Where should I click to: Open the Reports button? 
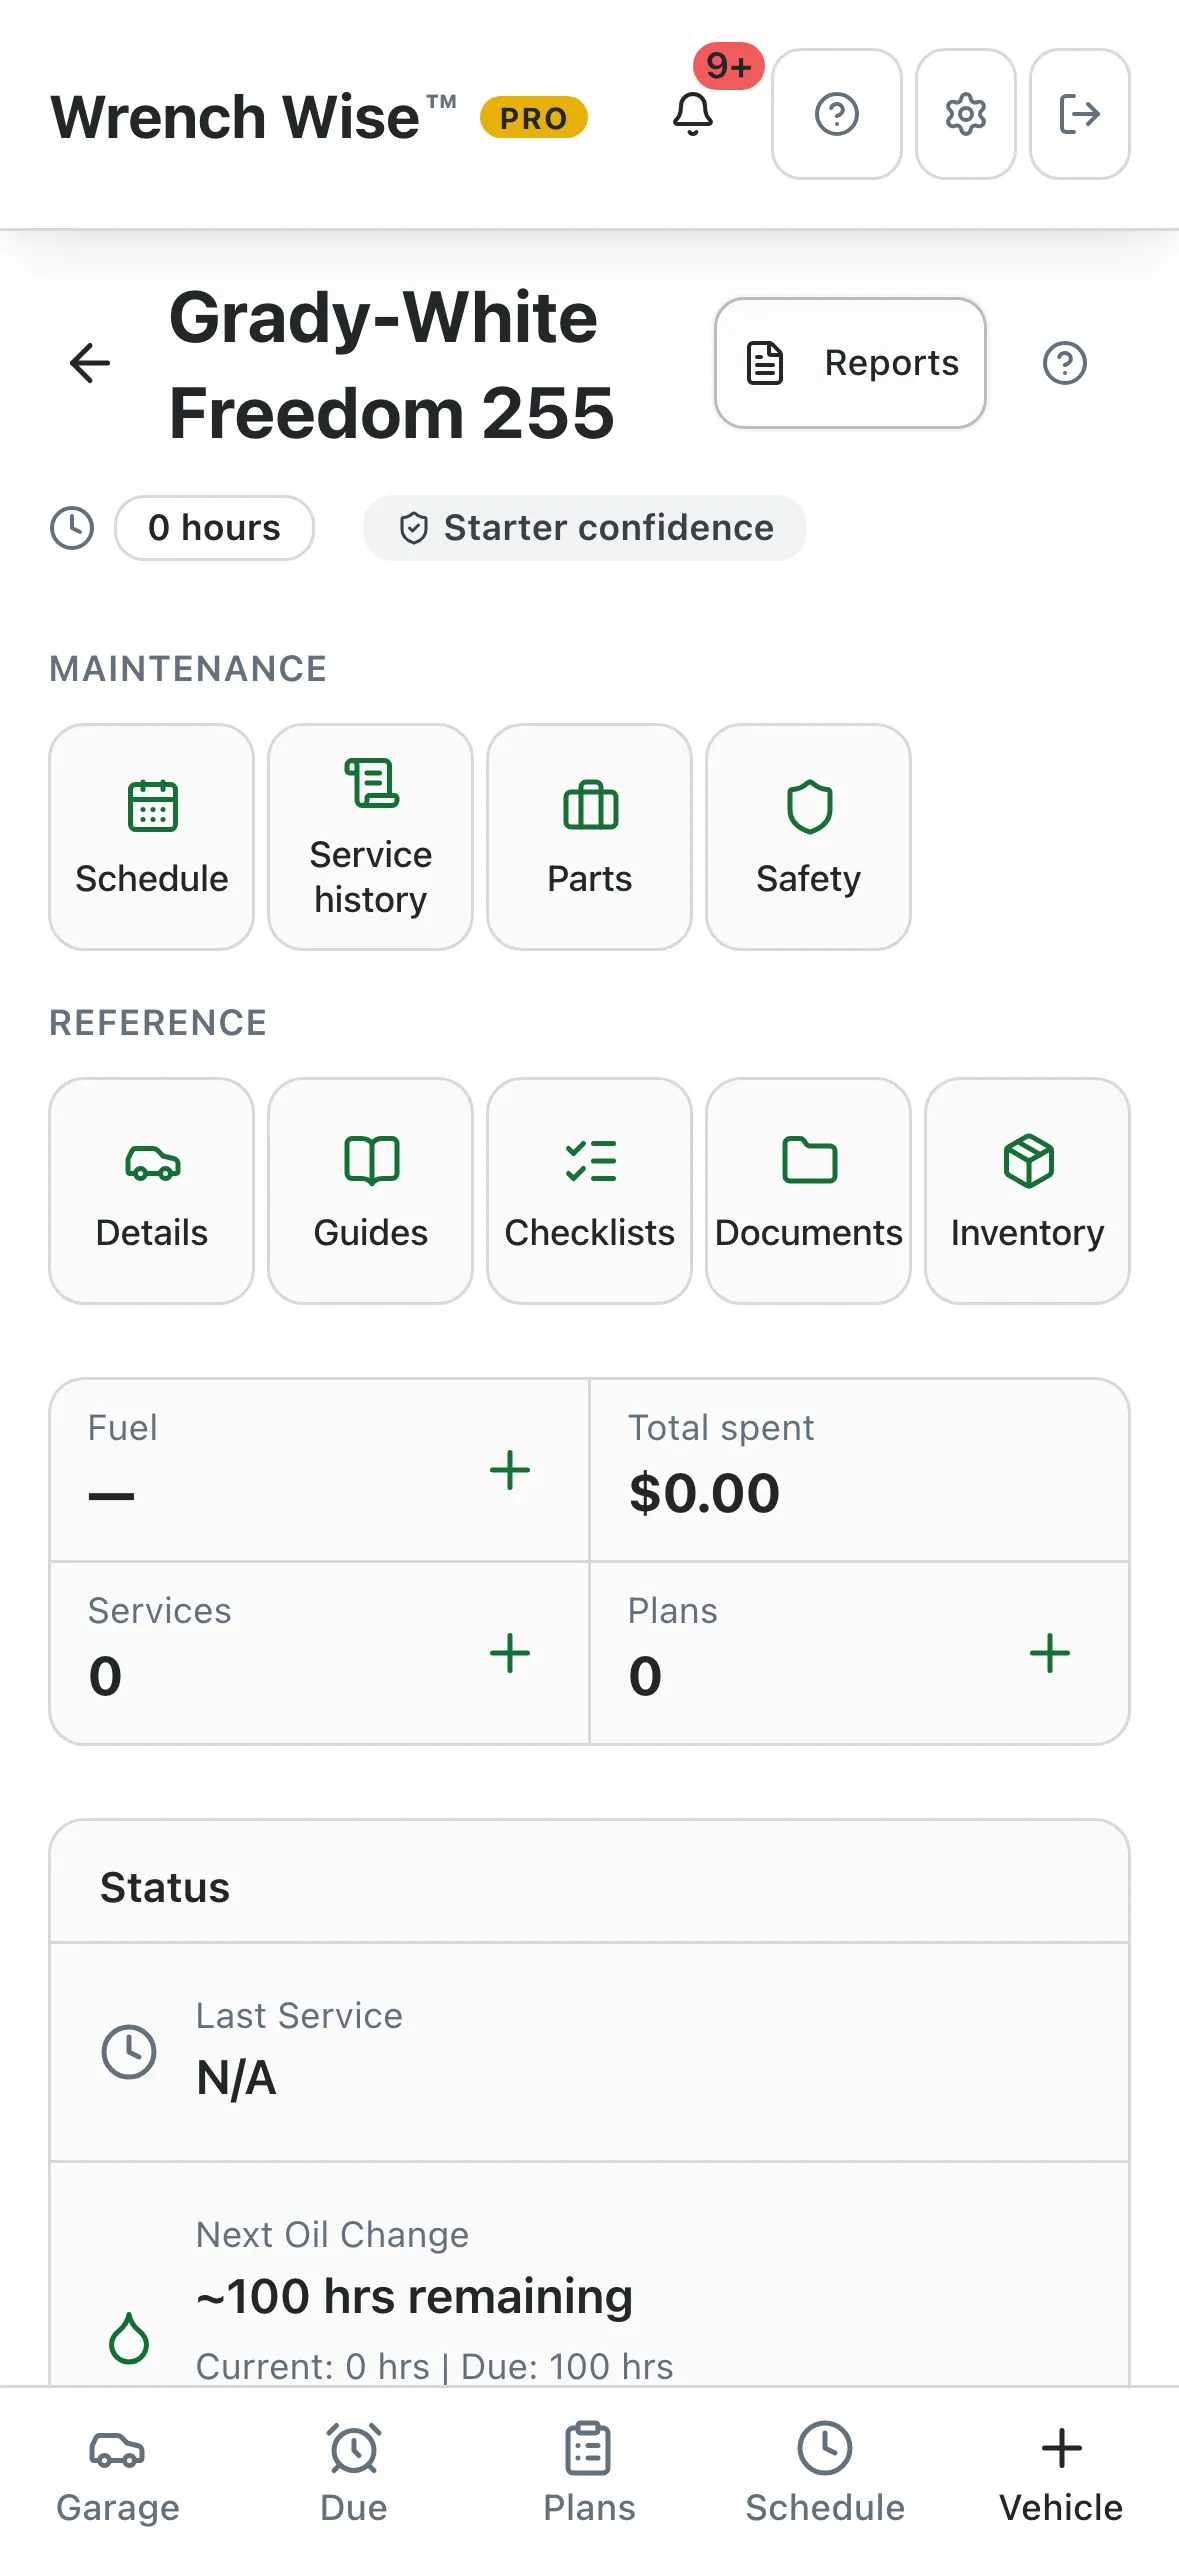[850, 363]
